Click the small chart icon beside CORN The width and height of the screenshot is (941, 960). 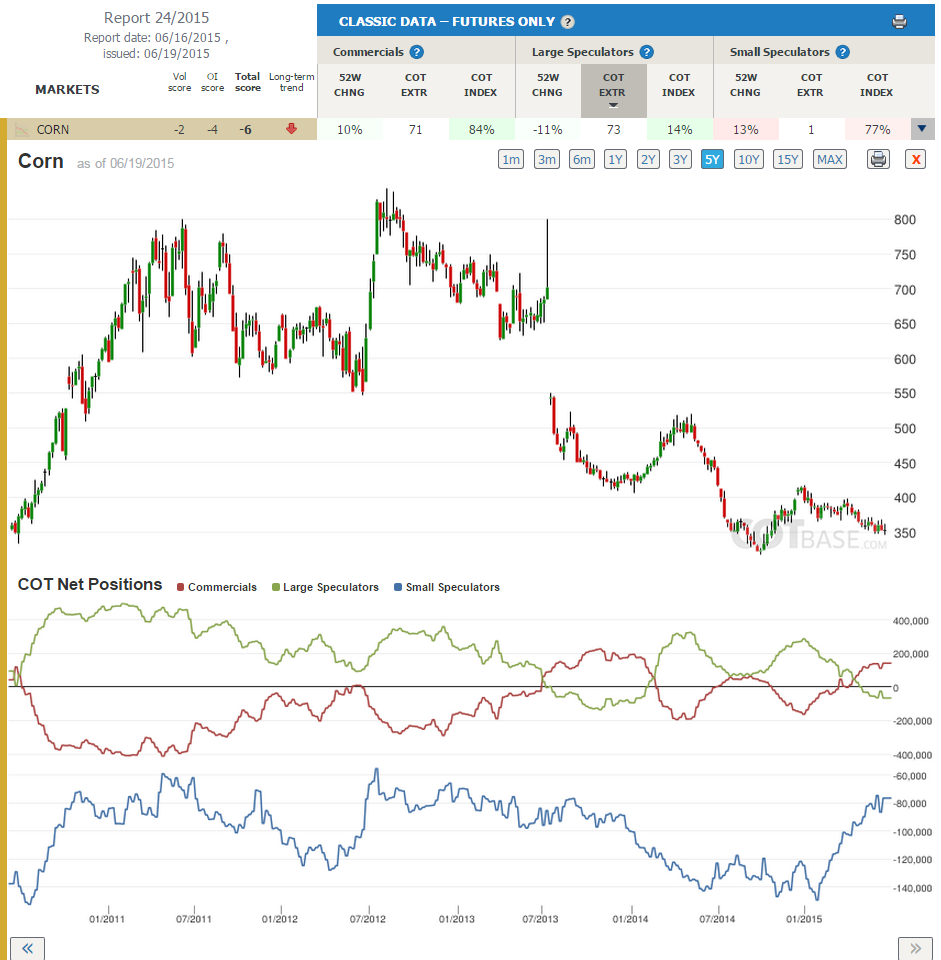[22, 130]
